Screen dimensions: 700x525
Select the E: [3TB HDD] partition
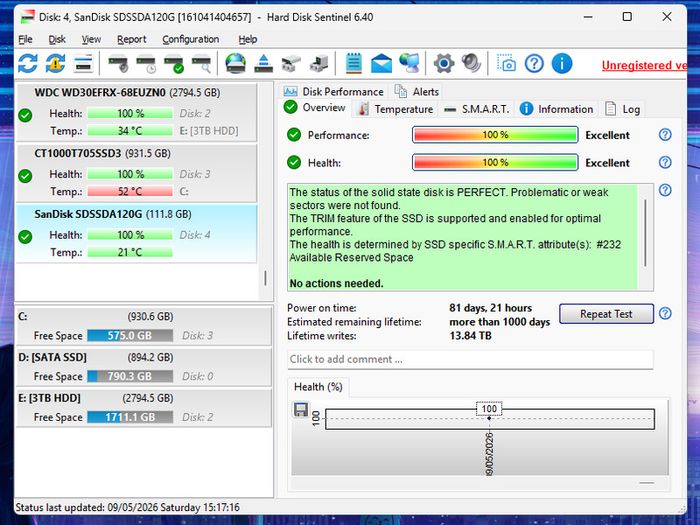pos(144,408)
